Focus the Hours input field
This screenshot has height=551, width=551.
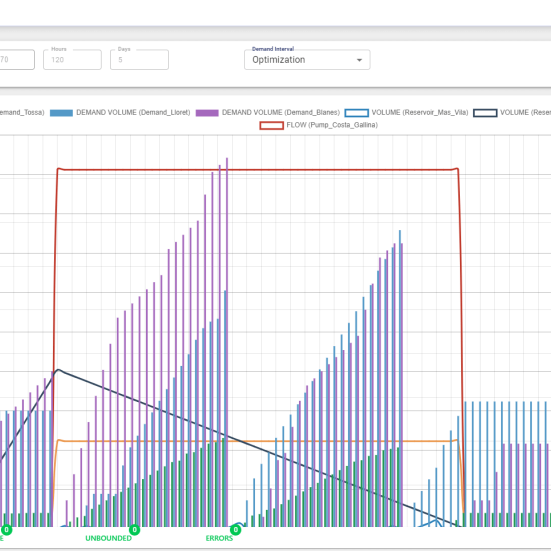pos(72,60)
